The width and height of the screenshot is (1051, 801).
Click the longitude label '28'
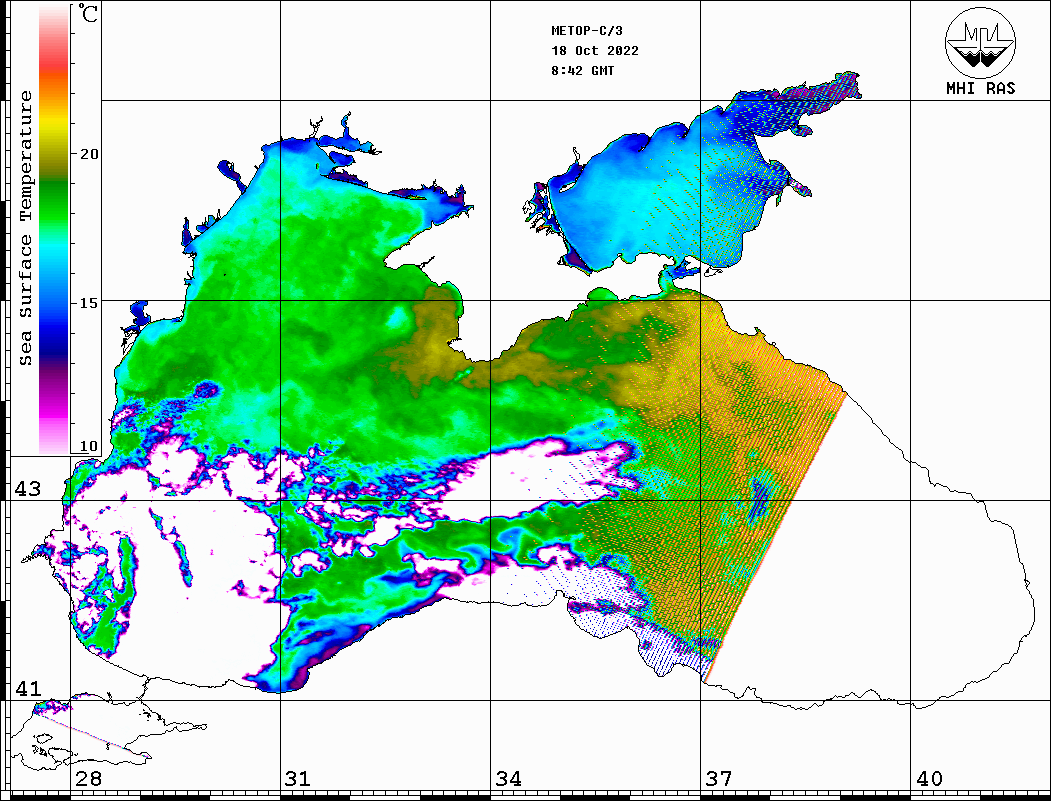tap(88, 779)
